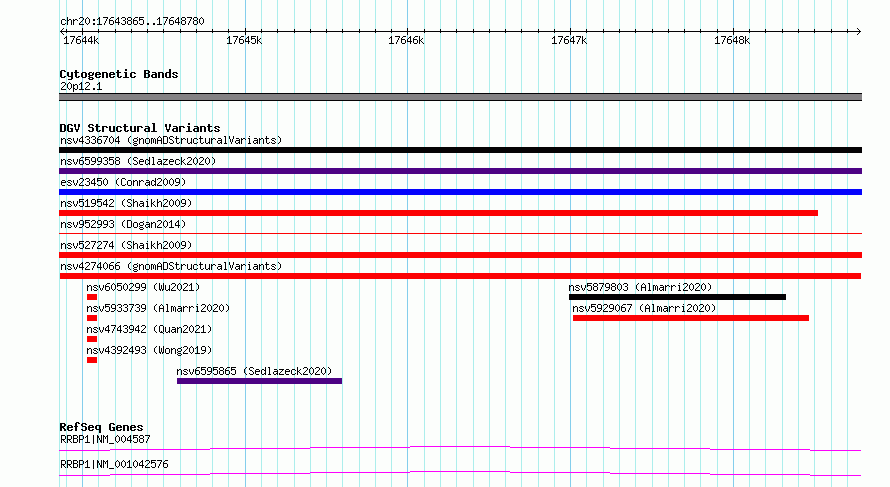Viewport: 890px width, 487px height.
Task: Open the RefSeq Genes track heading
Action: pyautogui.click(x=101, y=427)
